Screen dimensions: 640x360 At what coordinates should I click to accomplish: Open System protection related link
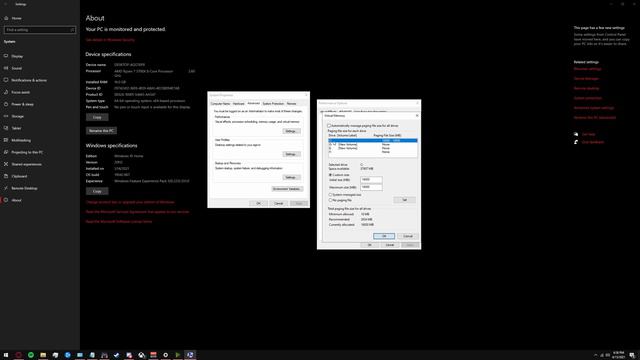[x=588, y=98]
